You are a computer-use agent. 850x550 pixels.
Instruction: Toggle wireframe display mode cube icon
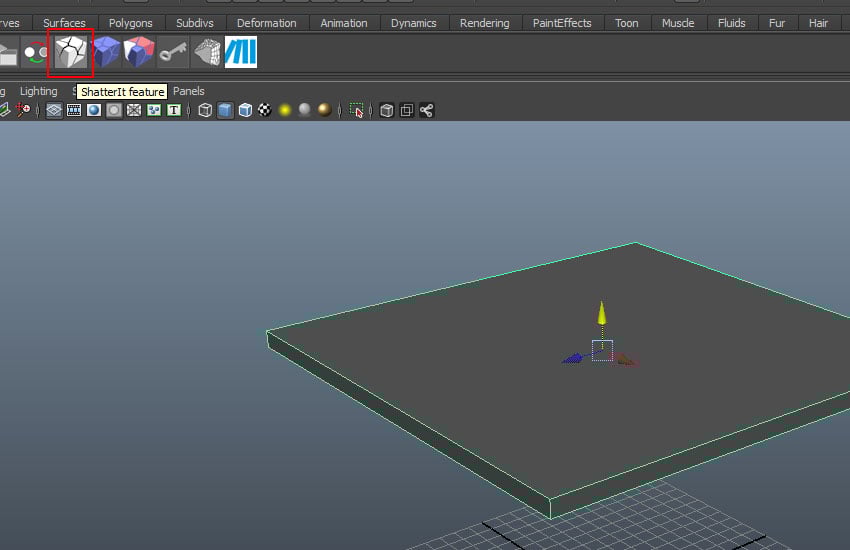tap(205, 110)
